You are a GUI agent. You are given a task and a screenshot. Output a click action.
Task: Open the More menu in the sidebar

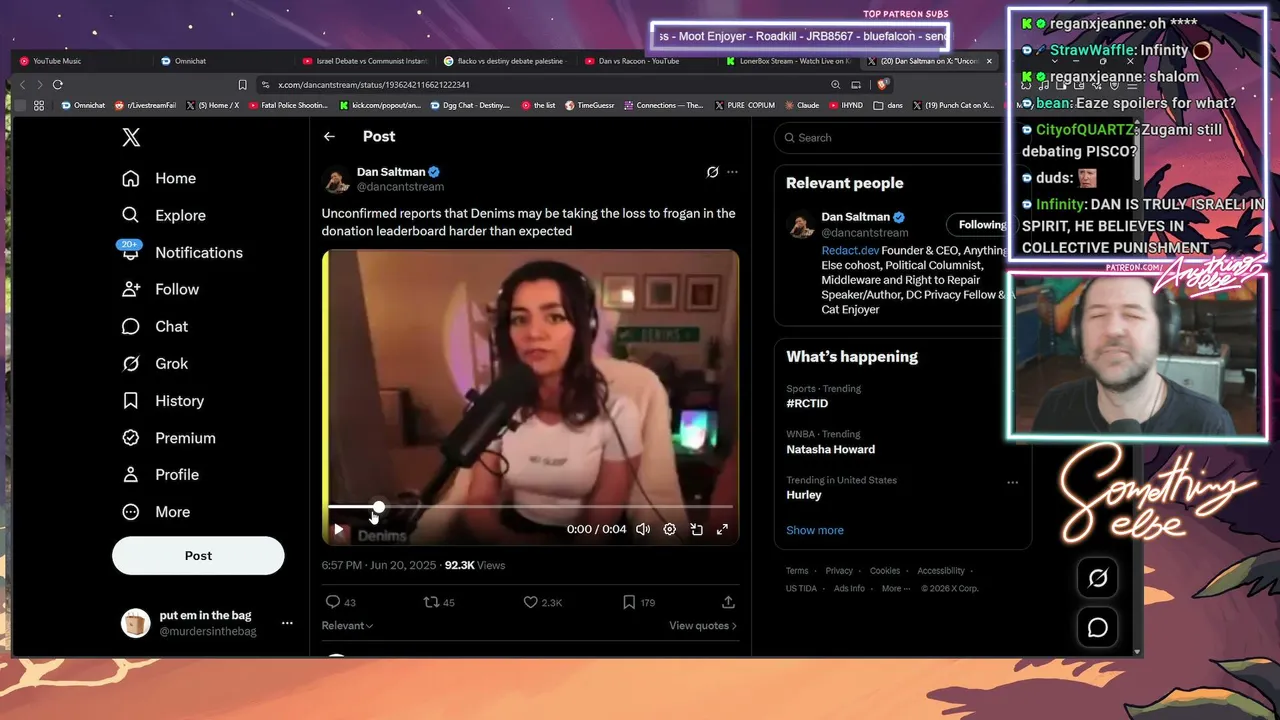[x=155, y=511]
